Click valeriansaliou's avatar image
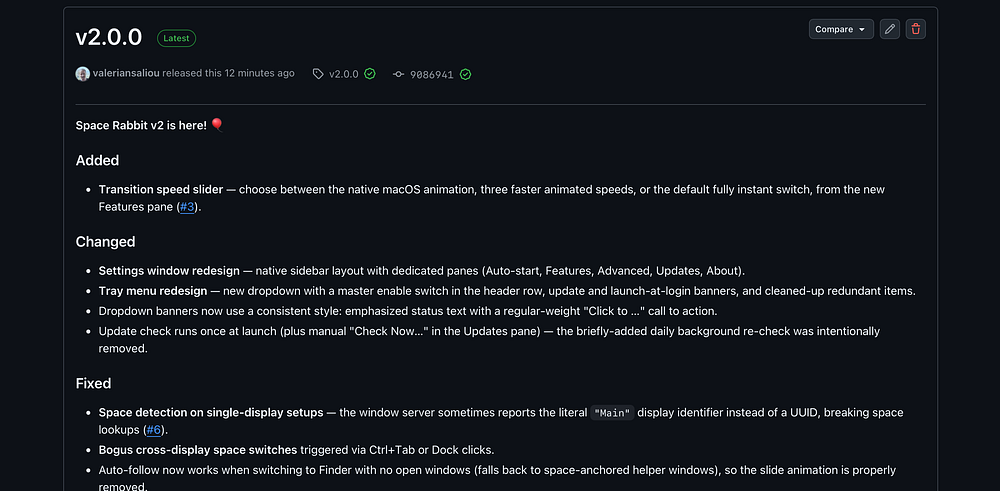This screenshot has width=1000, height=491. 82,74
